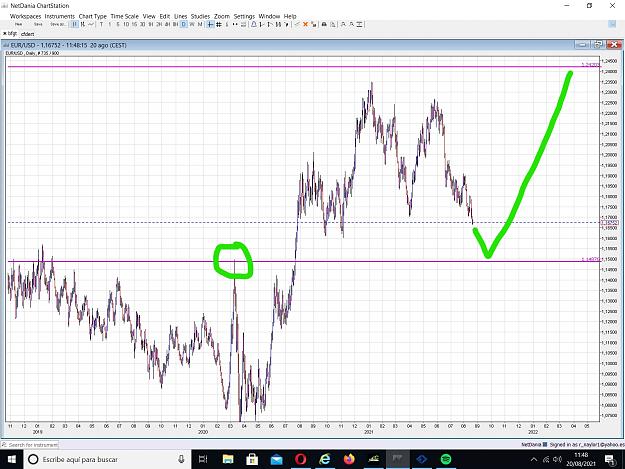Viewport: 625px width, 469px height.
Task: Click the volume icon in system tray
Action: (558, 459)
